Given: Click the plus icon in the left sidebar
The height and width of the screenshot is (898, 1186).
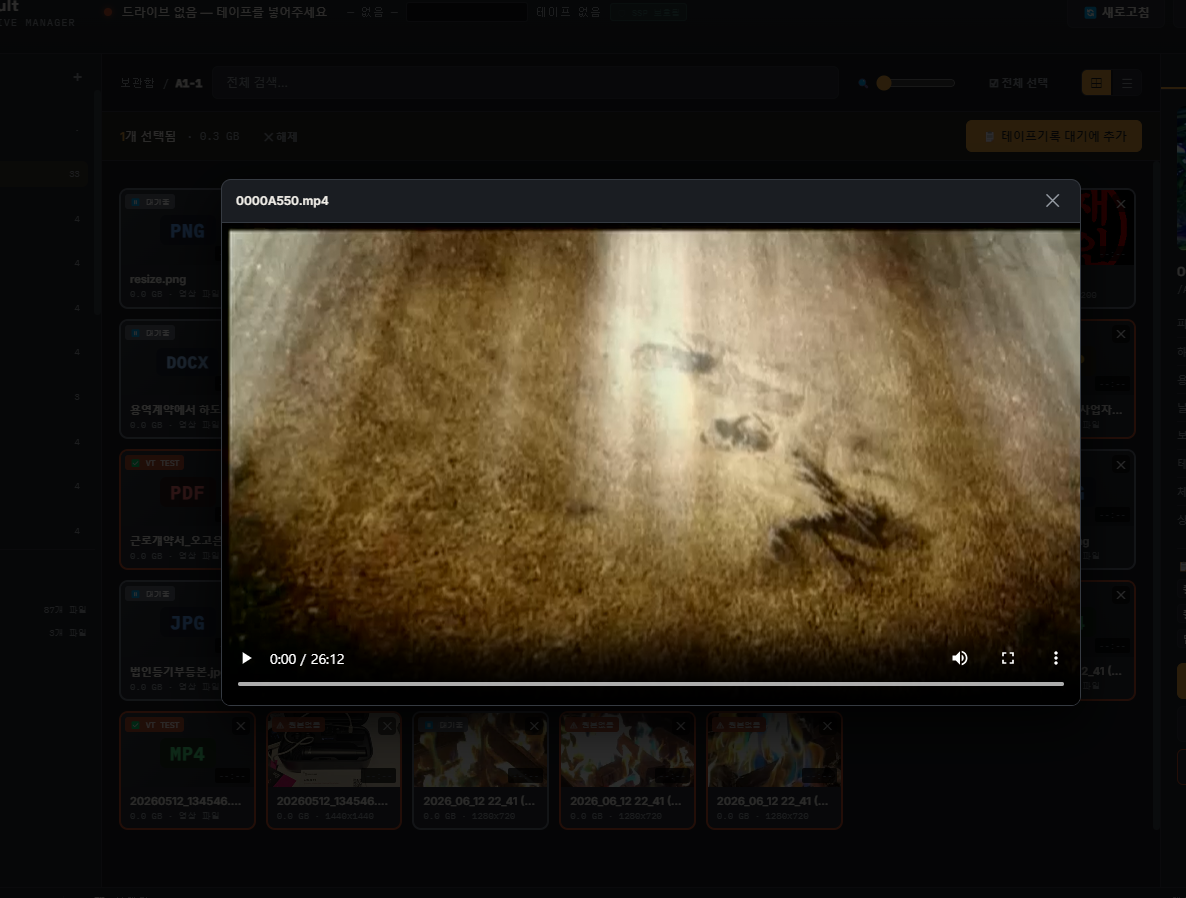Looking at the screenshot, I should point(77,77).
